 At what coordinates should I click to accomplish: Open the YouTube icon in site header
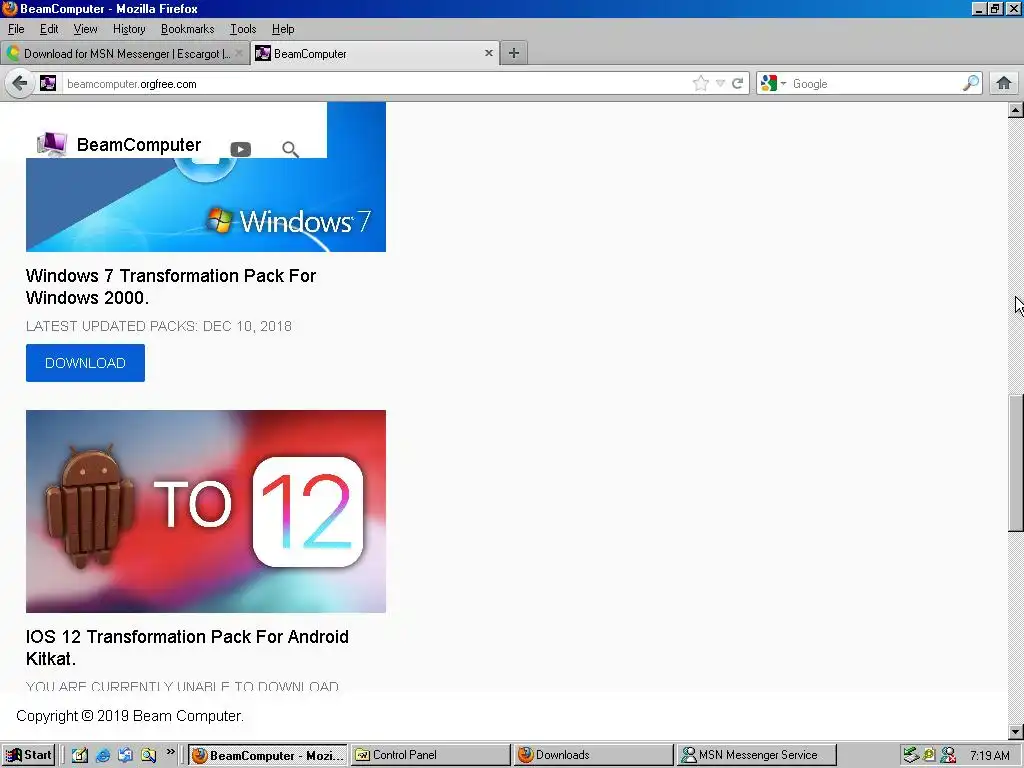(240, 150)
